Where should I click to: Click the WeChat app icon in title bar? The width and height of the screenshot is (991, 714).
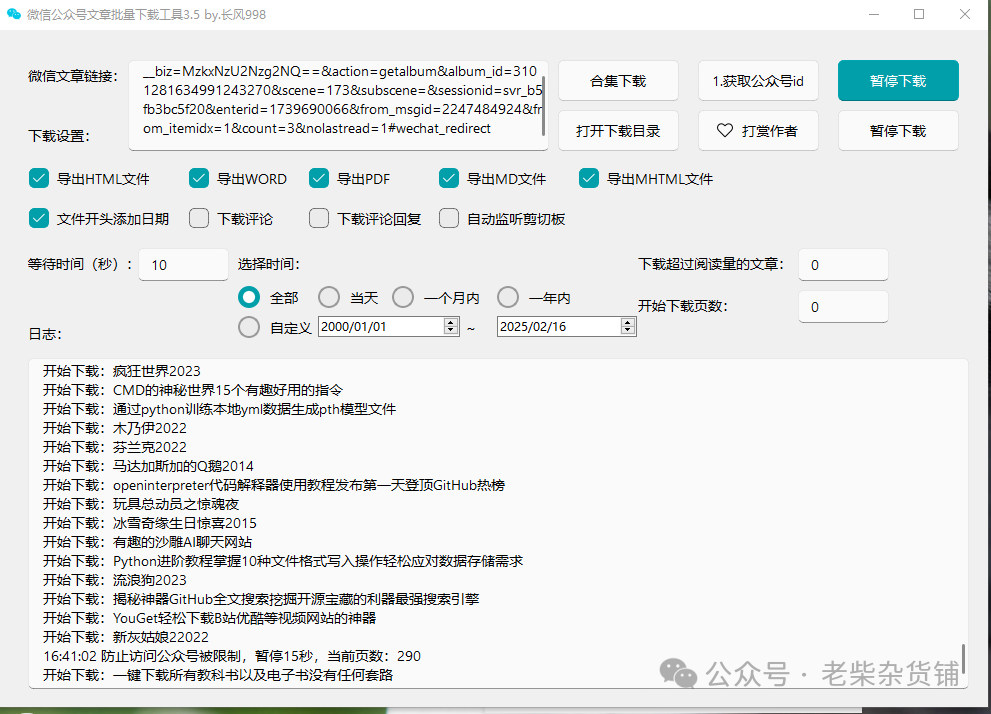[13, 14]
